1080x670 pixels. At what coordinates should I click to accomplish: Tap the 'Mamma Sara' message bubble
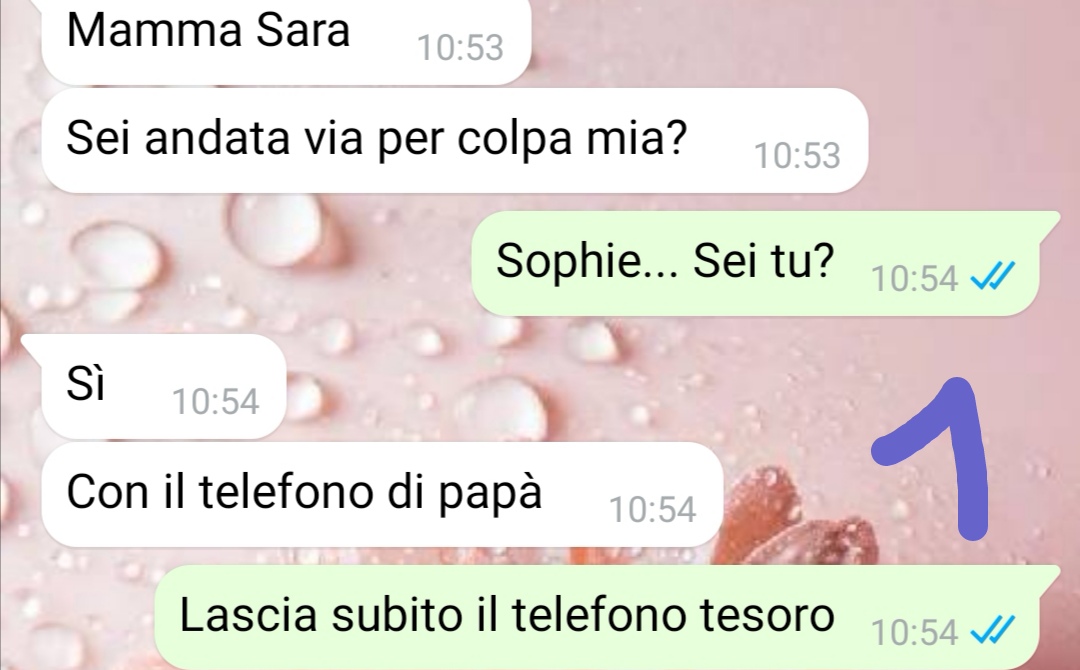click(x=286, y=41)
